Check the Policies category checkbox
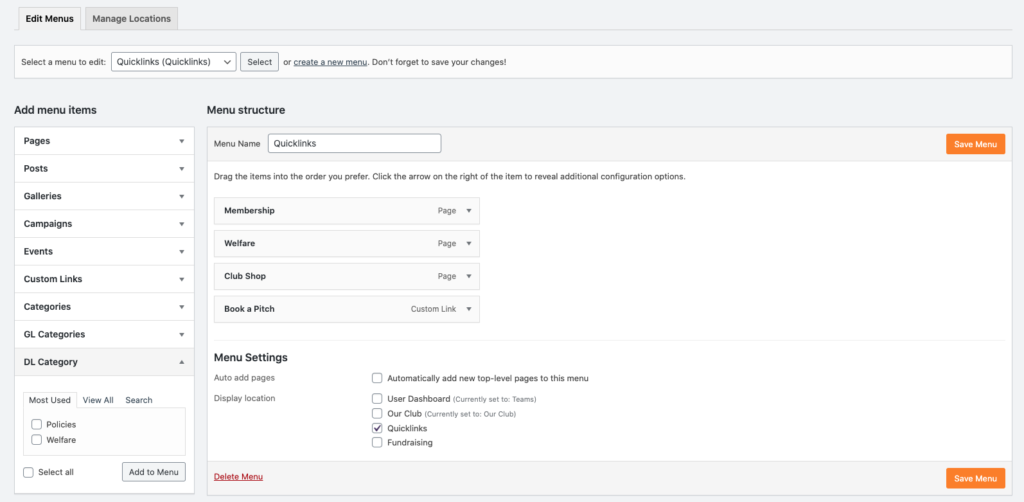This screenshot has width=1024, height=502. click(37, 424)
